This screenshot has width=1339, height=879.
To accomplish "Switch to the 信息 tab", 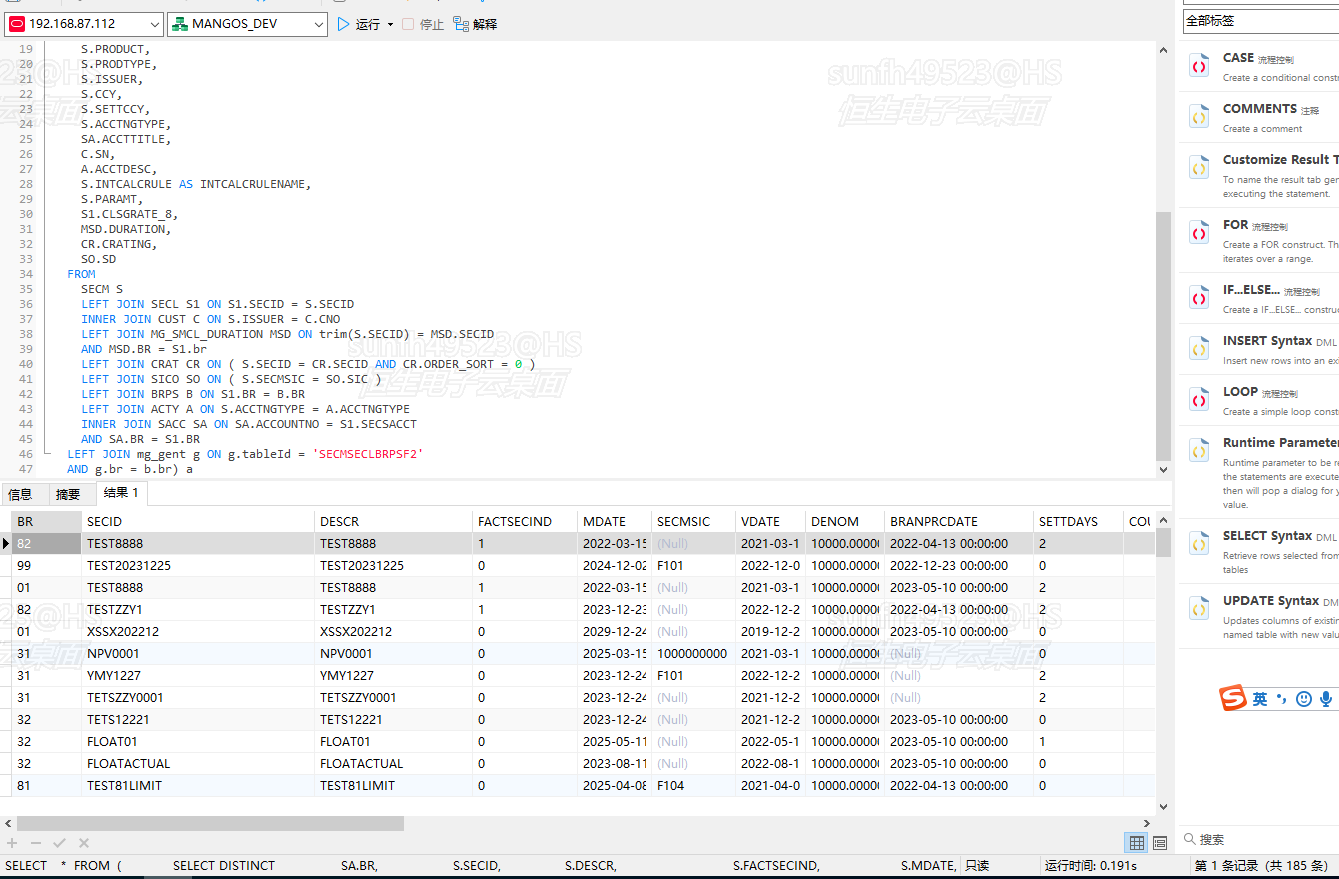I will point(20,494).
